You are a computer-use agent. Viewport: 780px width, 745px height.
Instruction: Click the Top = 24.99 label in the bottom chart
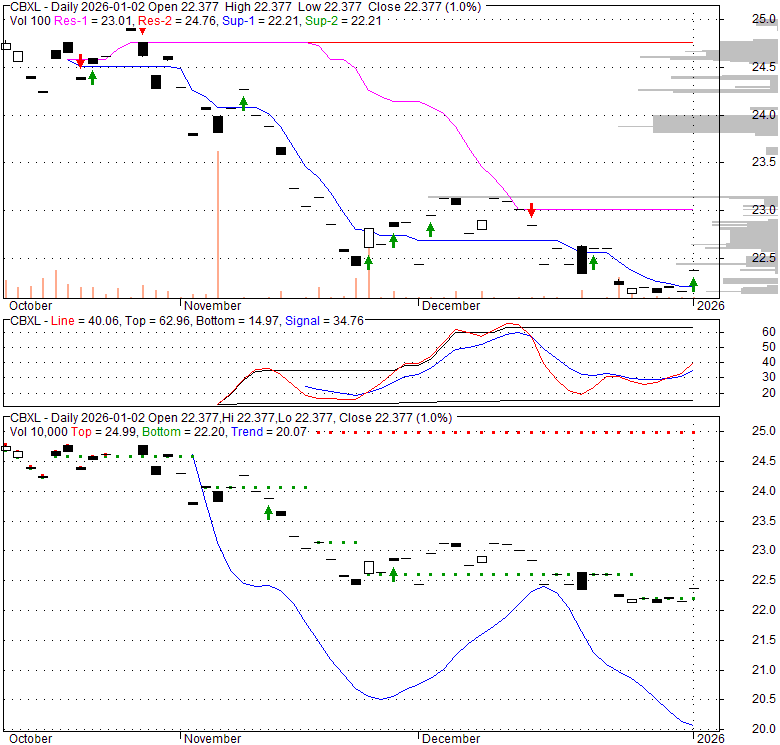click(x=99, y=431)
